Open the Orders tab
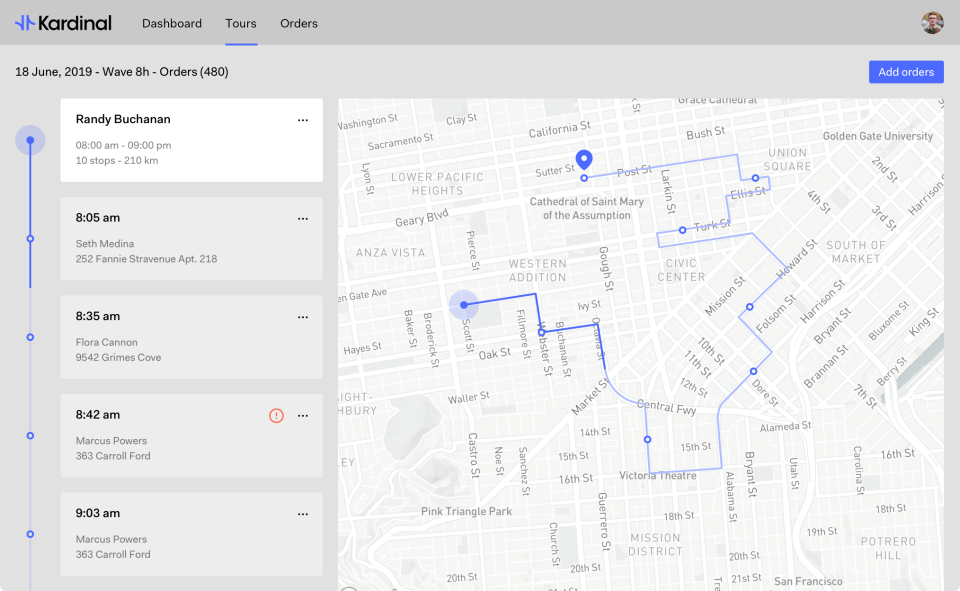The image size is (960, 591). 299,23
